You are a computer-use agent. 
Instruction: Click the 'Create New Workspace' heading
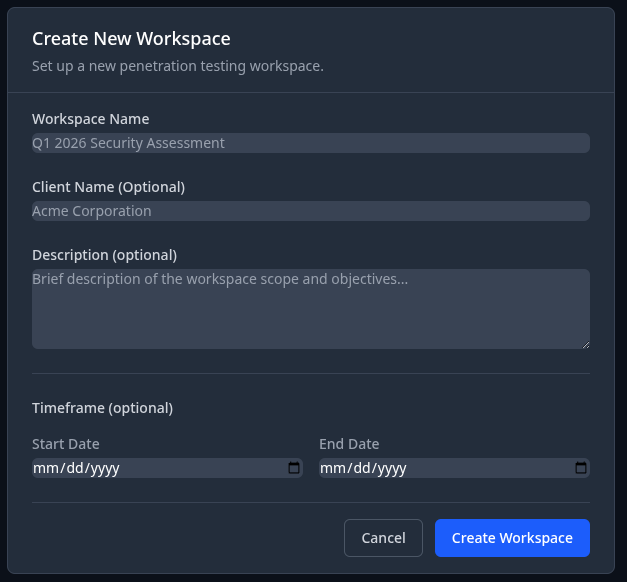pyautogui.click(x=131, y=39)
